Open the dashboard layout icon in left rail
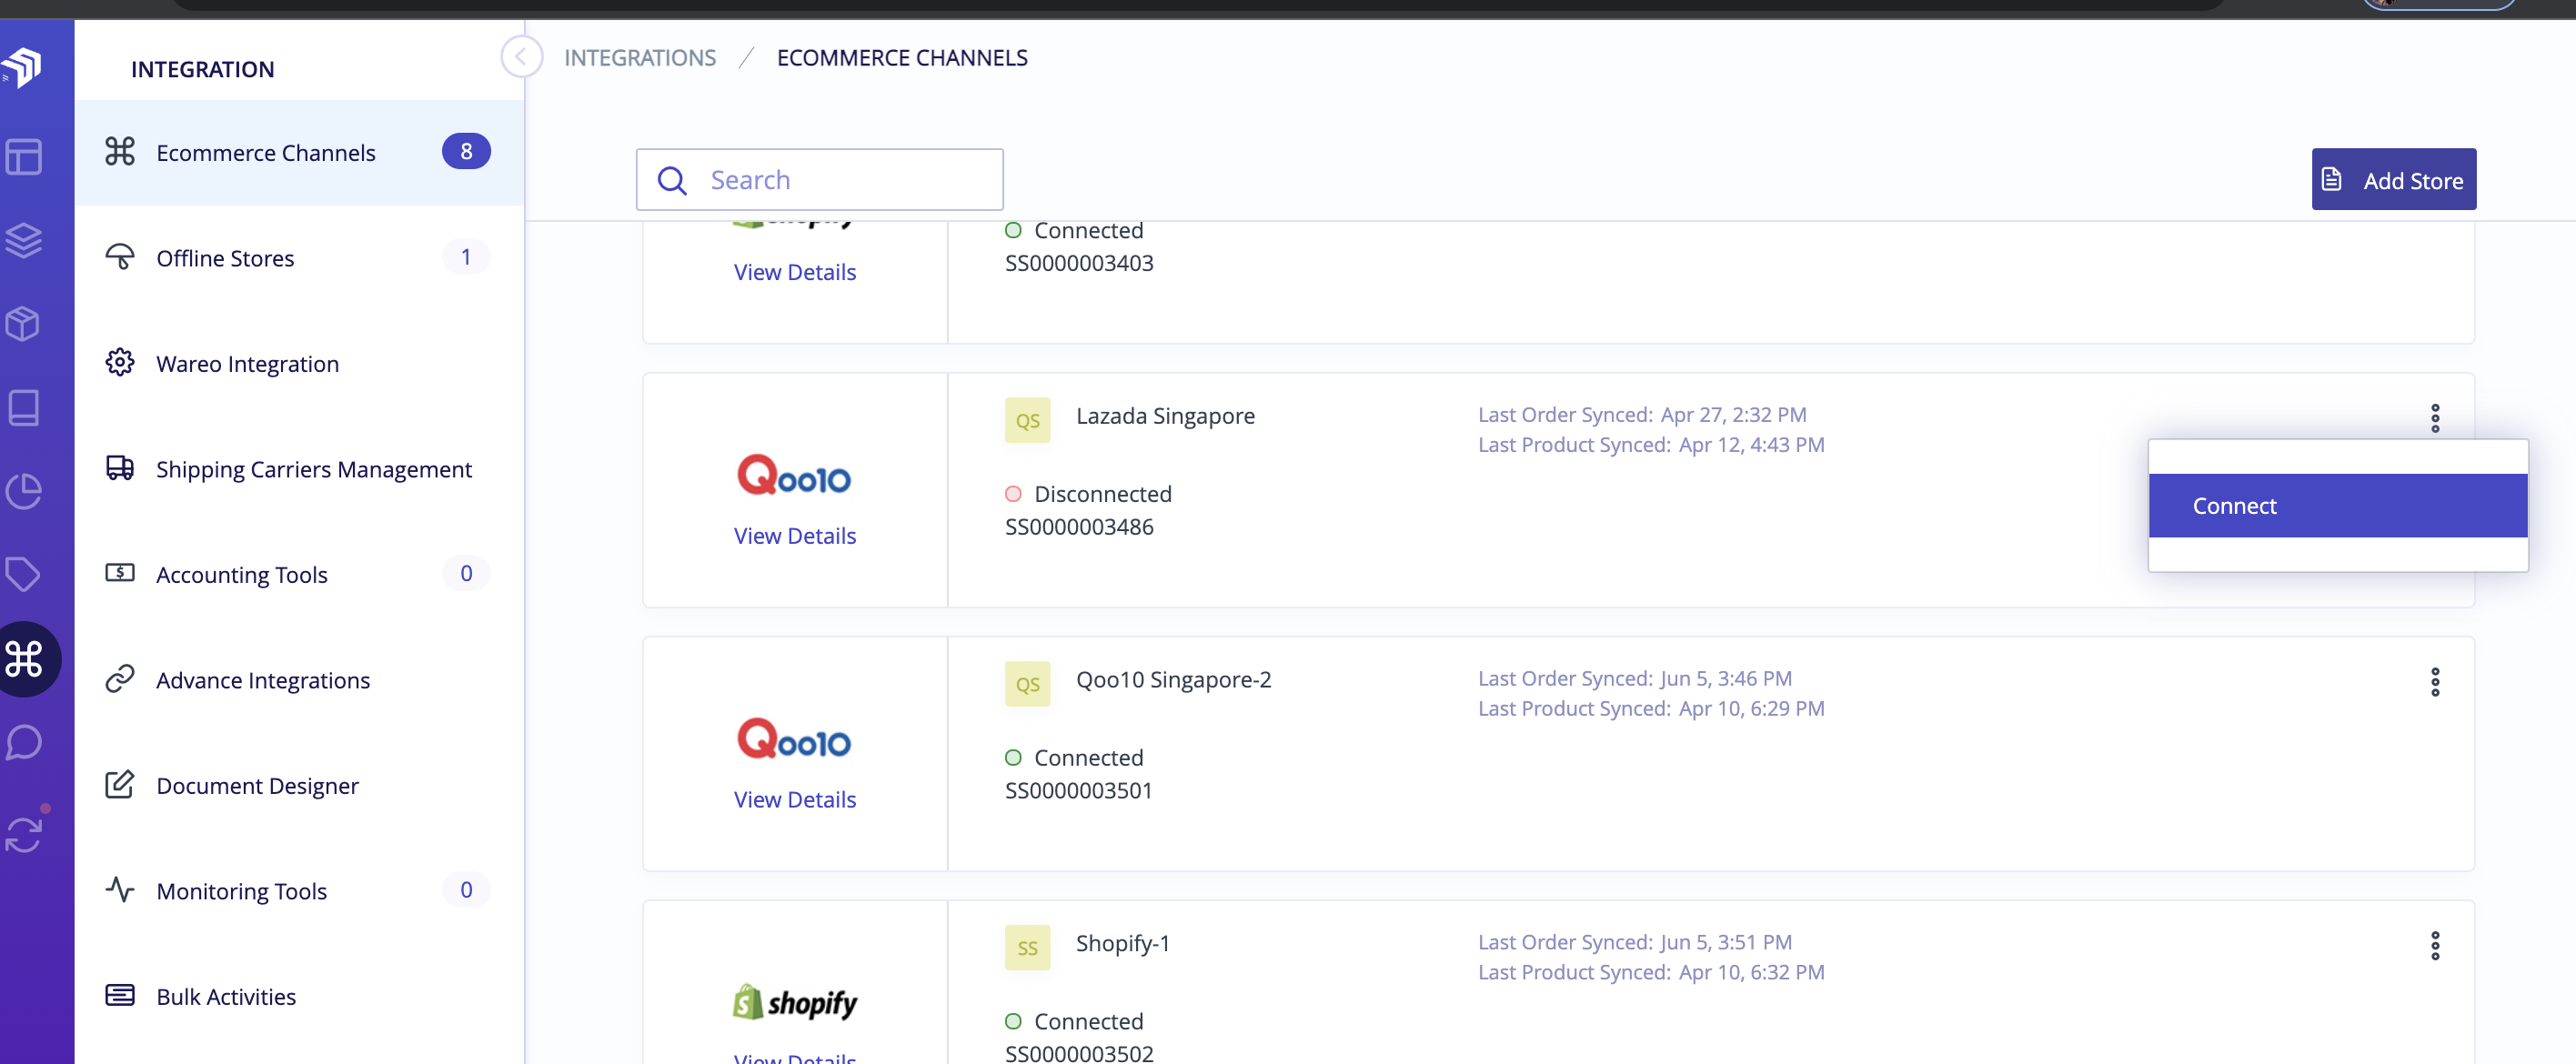 point(24,157)
